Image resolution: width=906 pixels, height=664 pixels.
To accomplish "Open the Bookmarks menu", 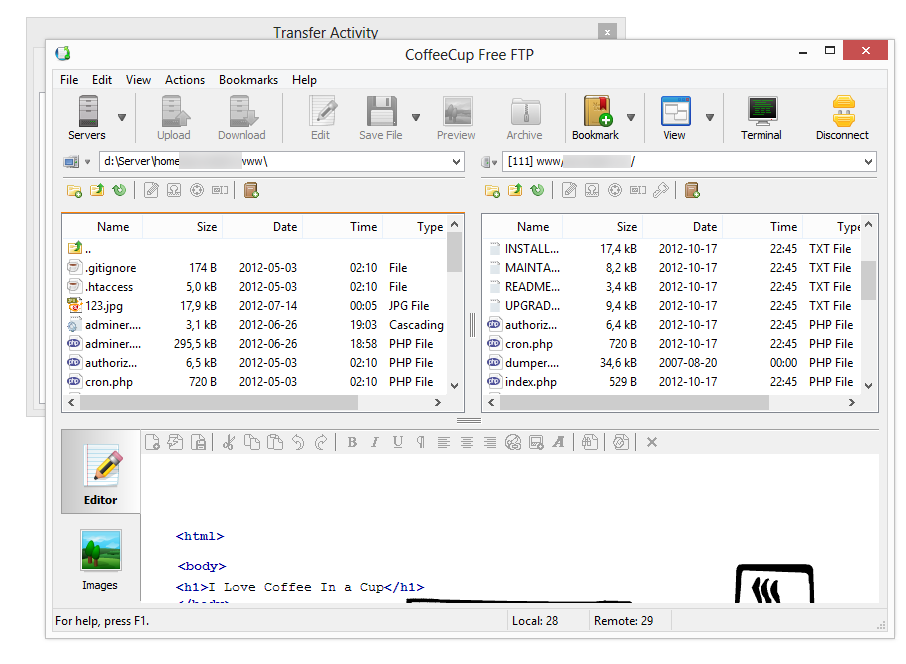I will tap(248, 80).
